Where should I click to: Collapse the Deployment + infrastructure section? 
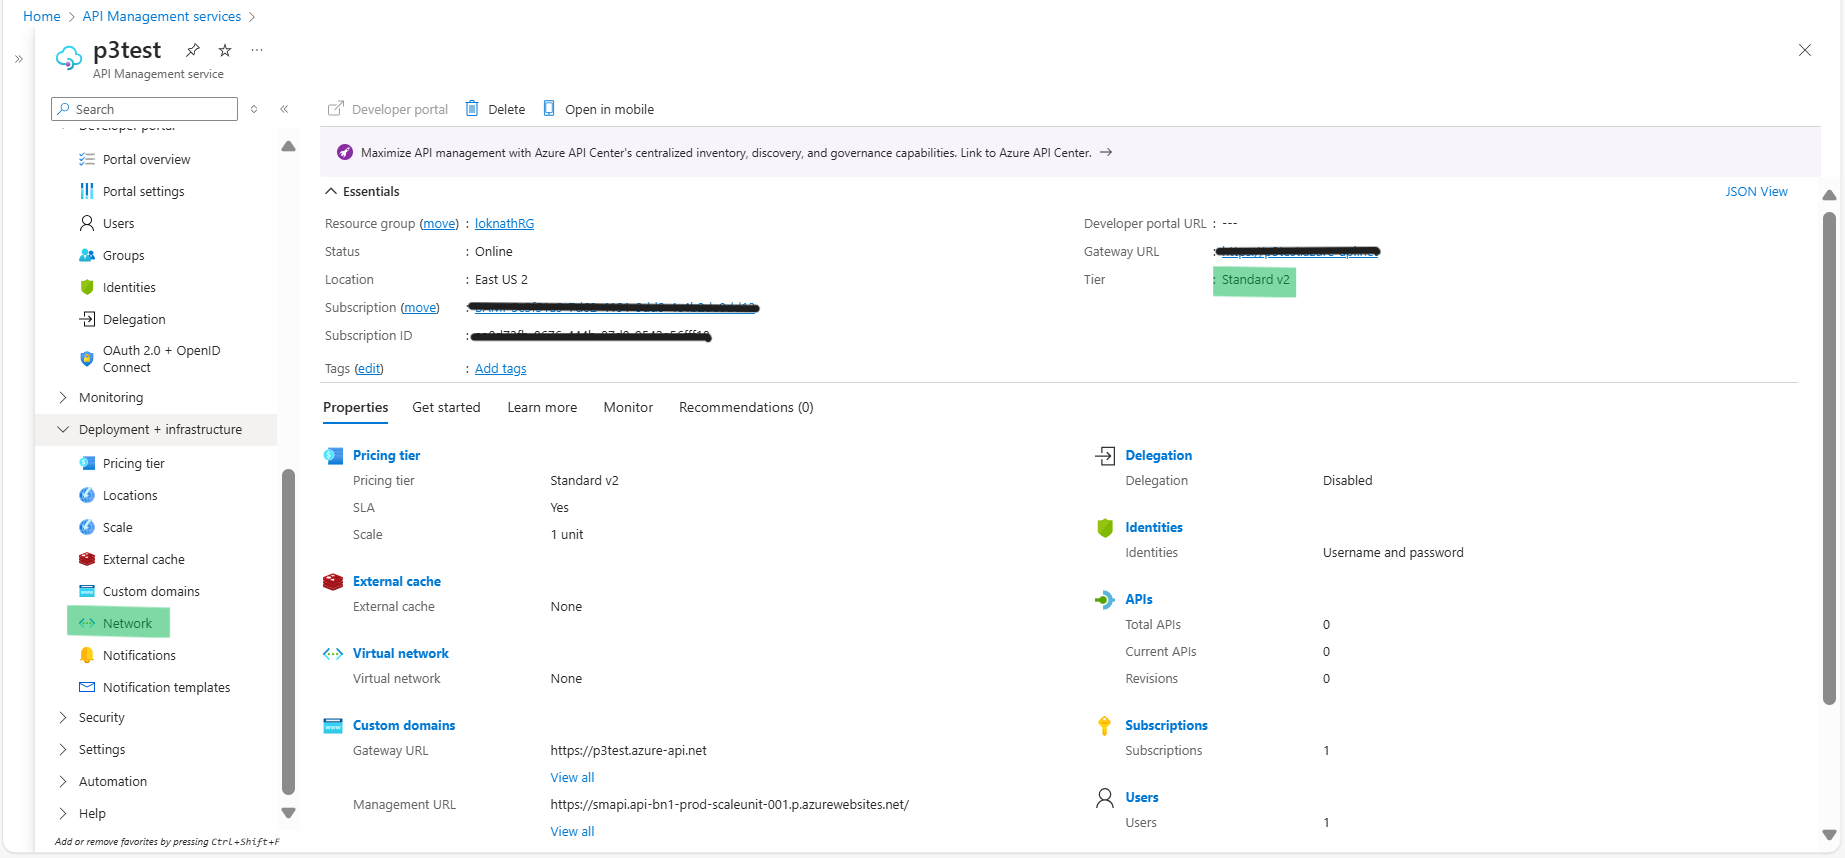[x=63, y=429]
